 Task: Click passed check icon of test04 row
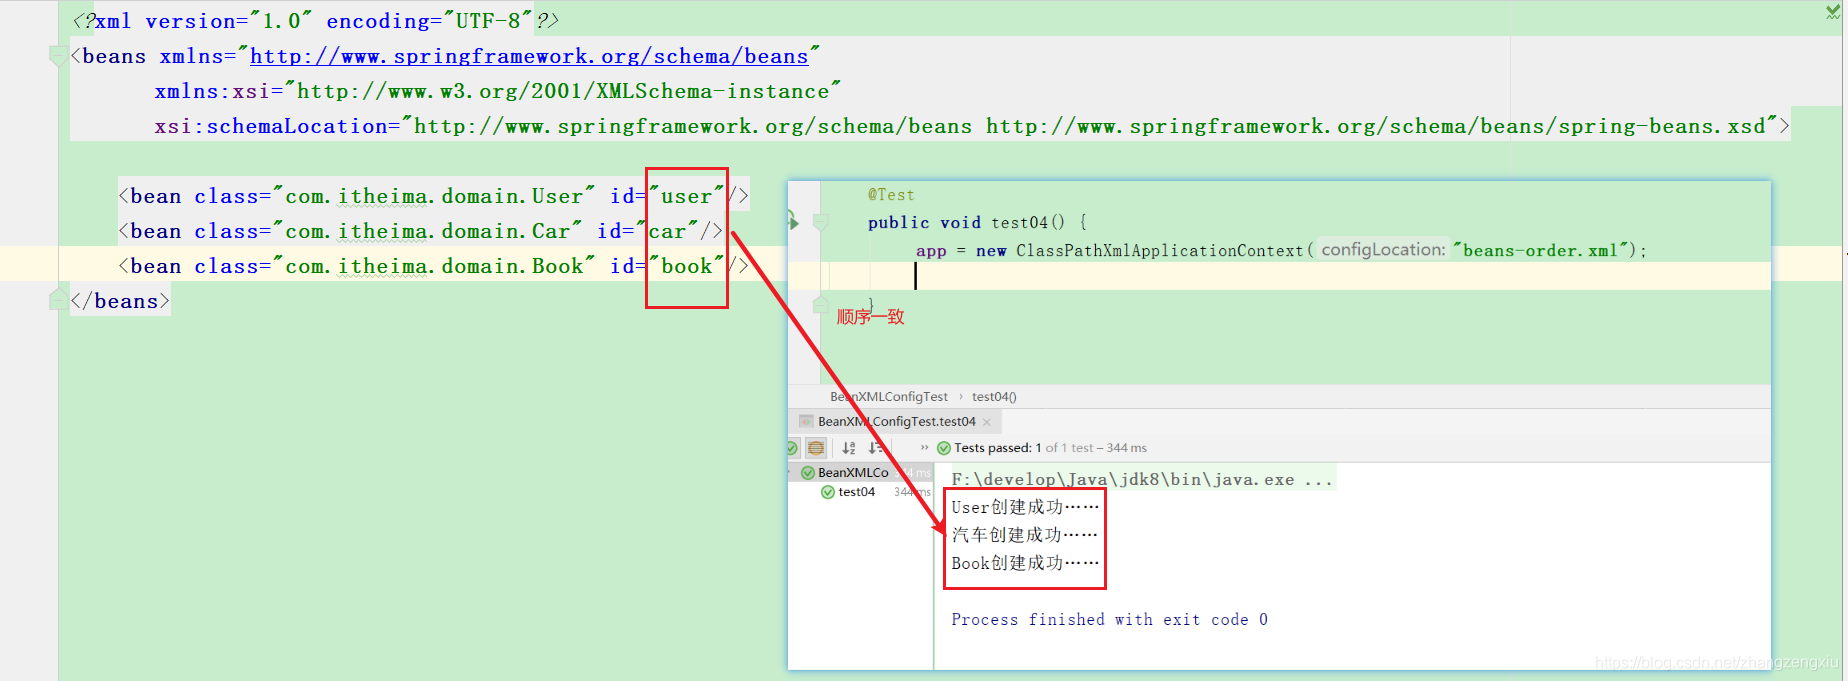coord(827,492)
